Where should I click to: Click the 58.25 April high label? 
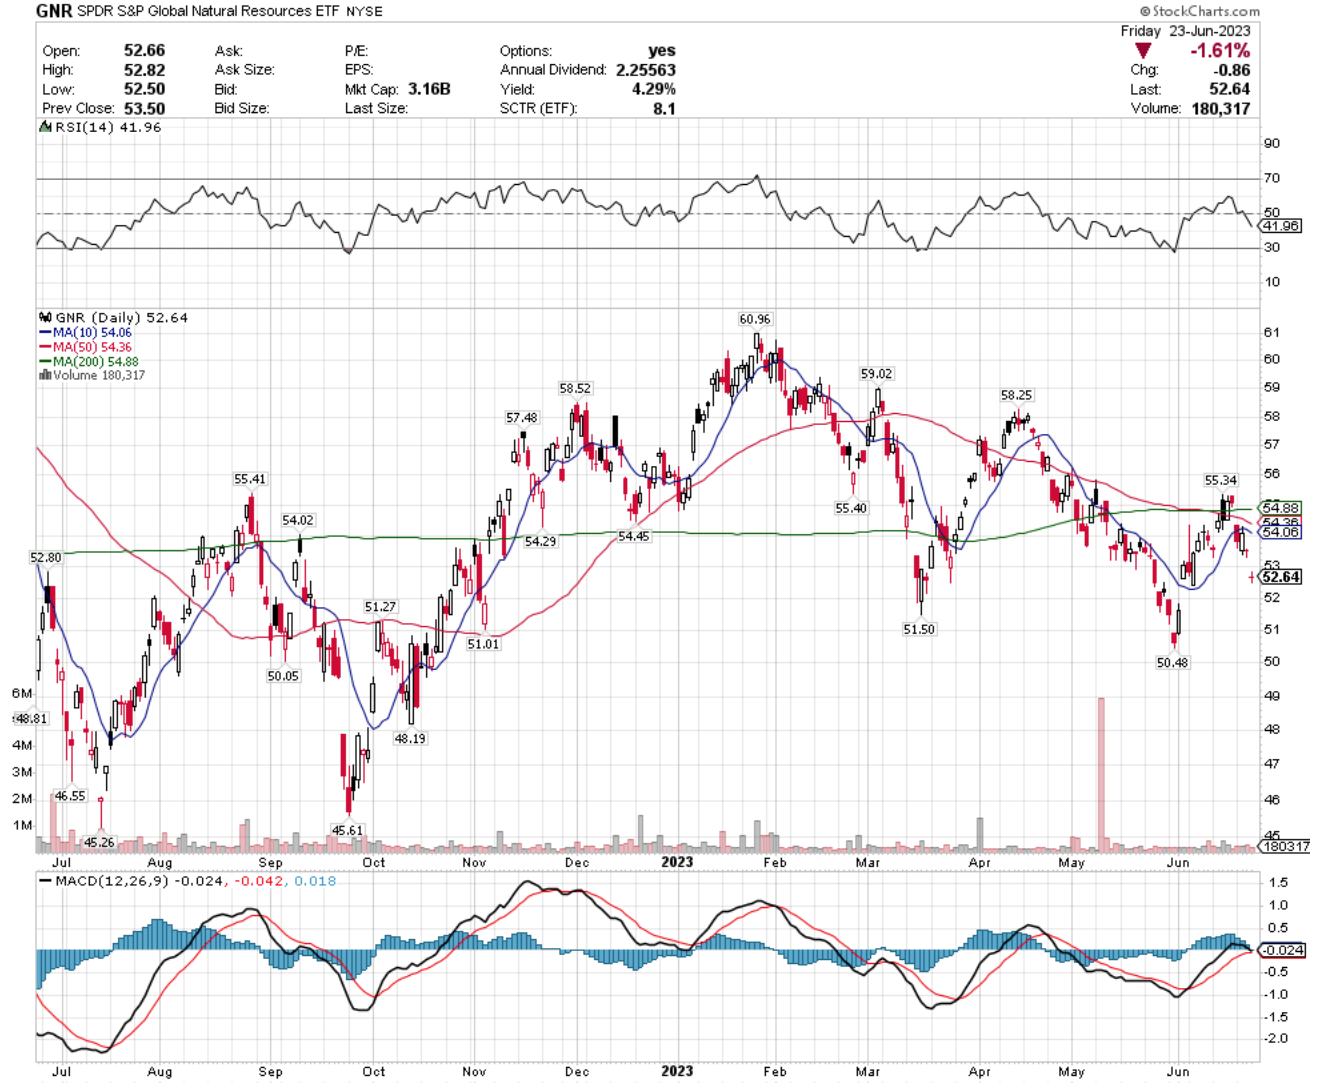click(x=1017, y=395)
